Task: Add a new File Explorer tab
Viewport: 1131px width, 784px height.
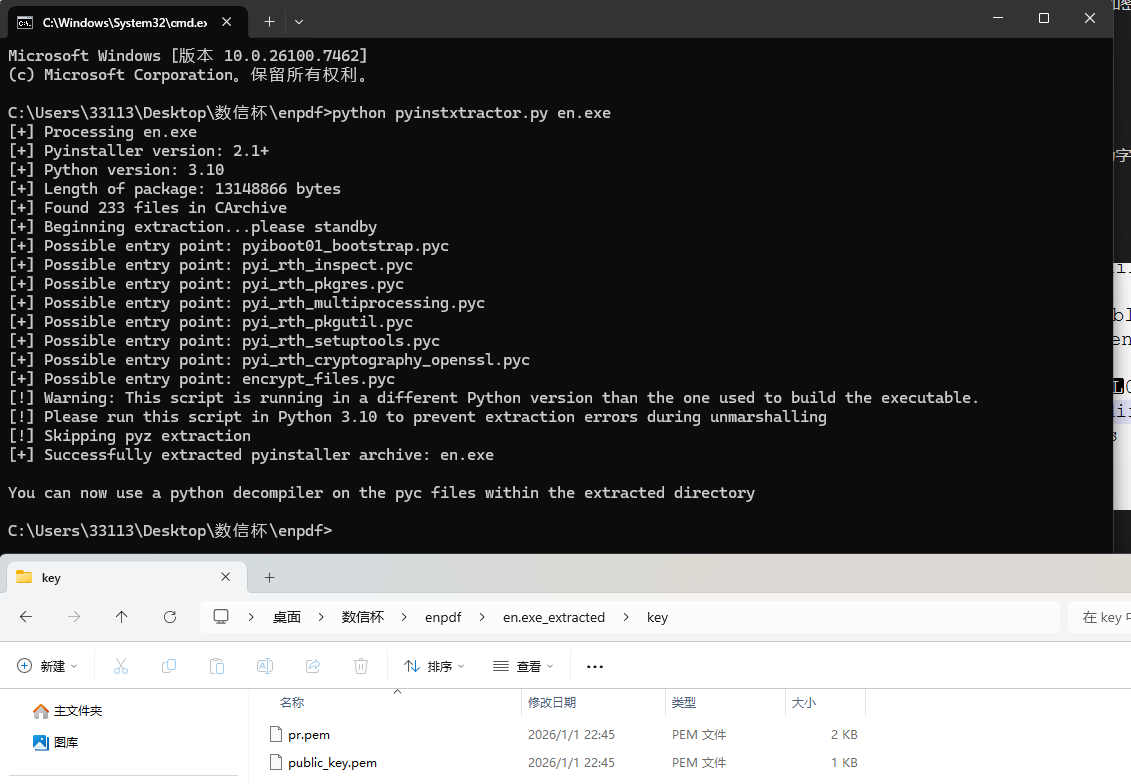Action: click(269, 577)
